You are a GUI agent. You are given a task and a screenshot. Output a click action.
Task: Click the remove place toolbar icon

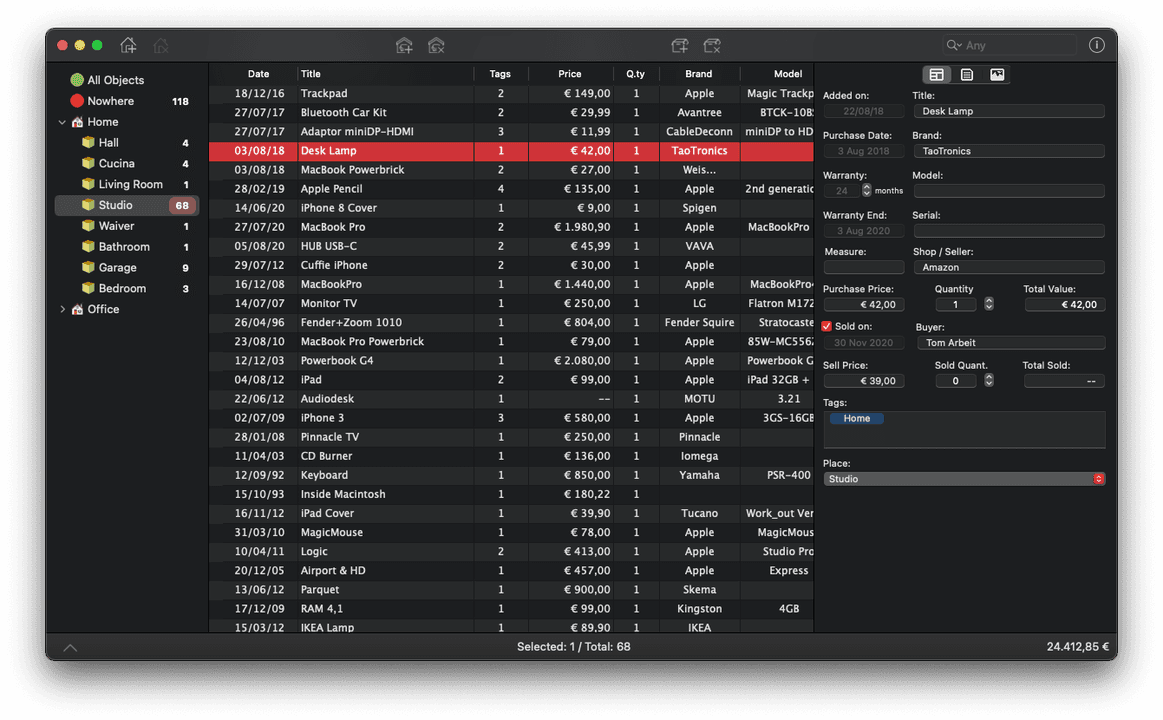(436, 45)
